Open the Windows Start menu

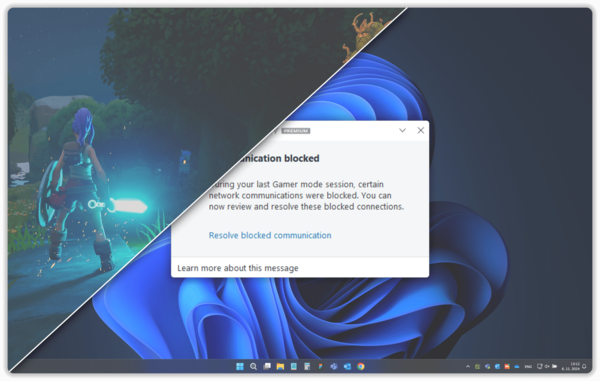click(x=240, y=366)
